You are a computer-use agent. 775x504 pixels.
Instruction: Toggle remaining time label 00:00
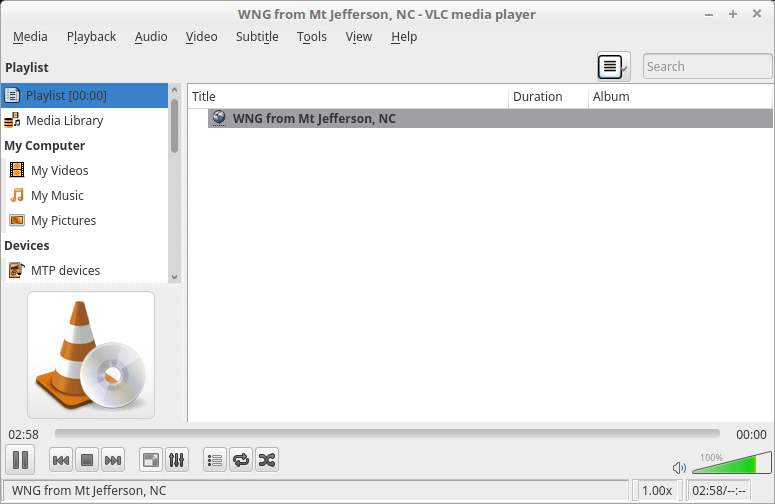click(x=751, y=435)
